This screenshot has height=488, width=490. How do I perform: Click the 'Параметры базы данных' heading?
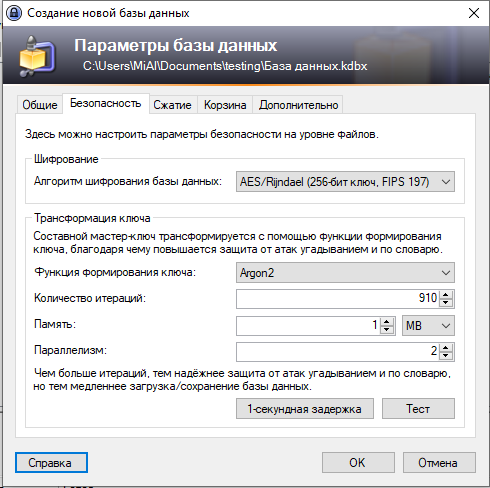[x=175, y=45]
